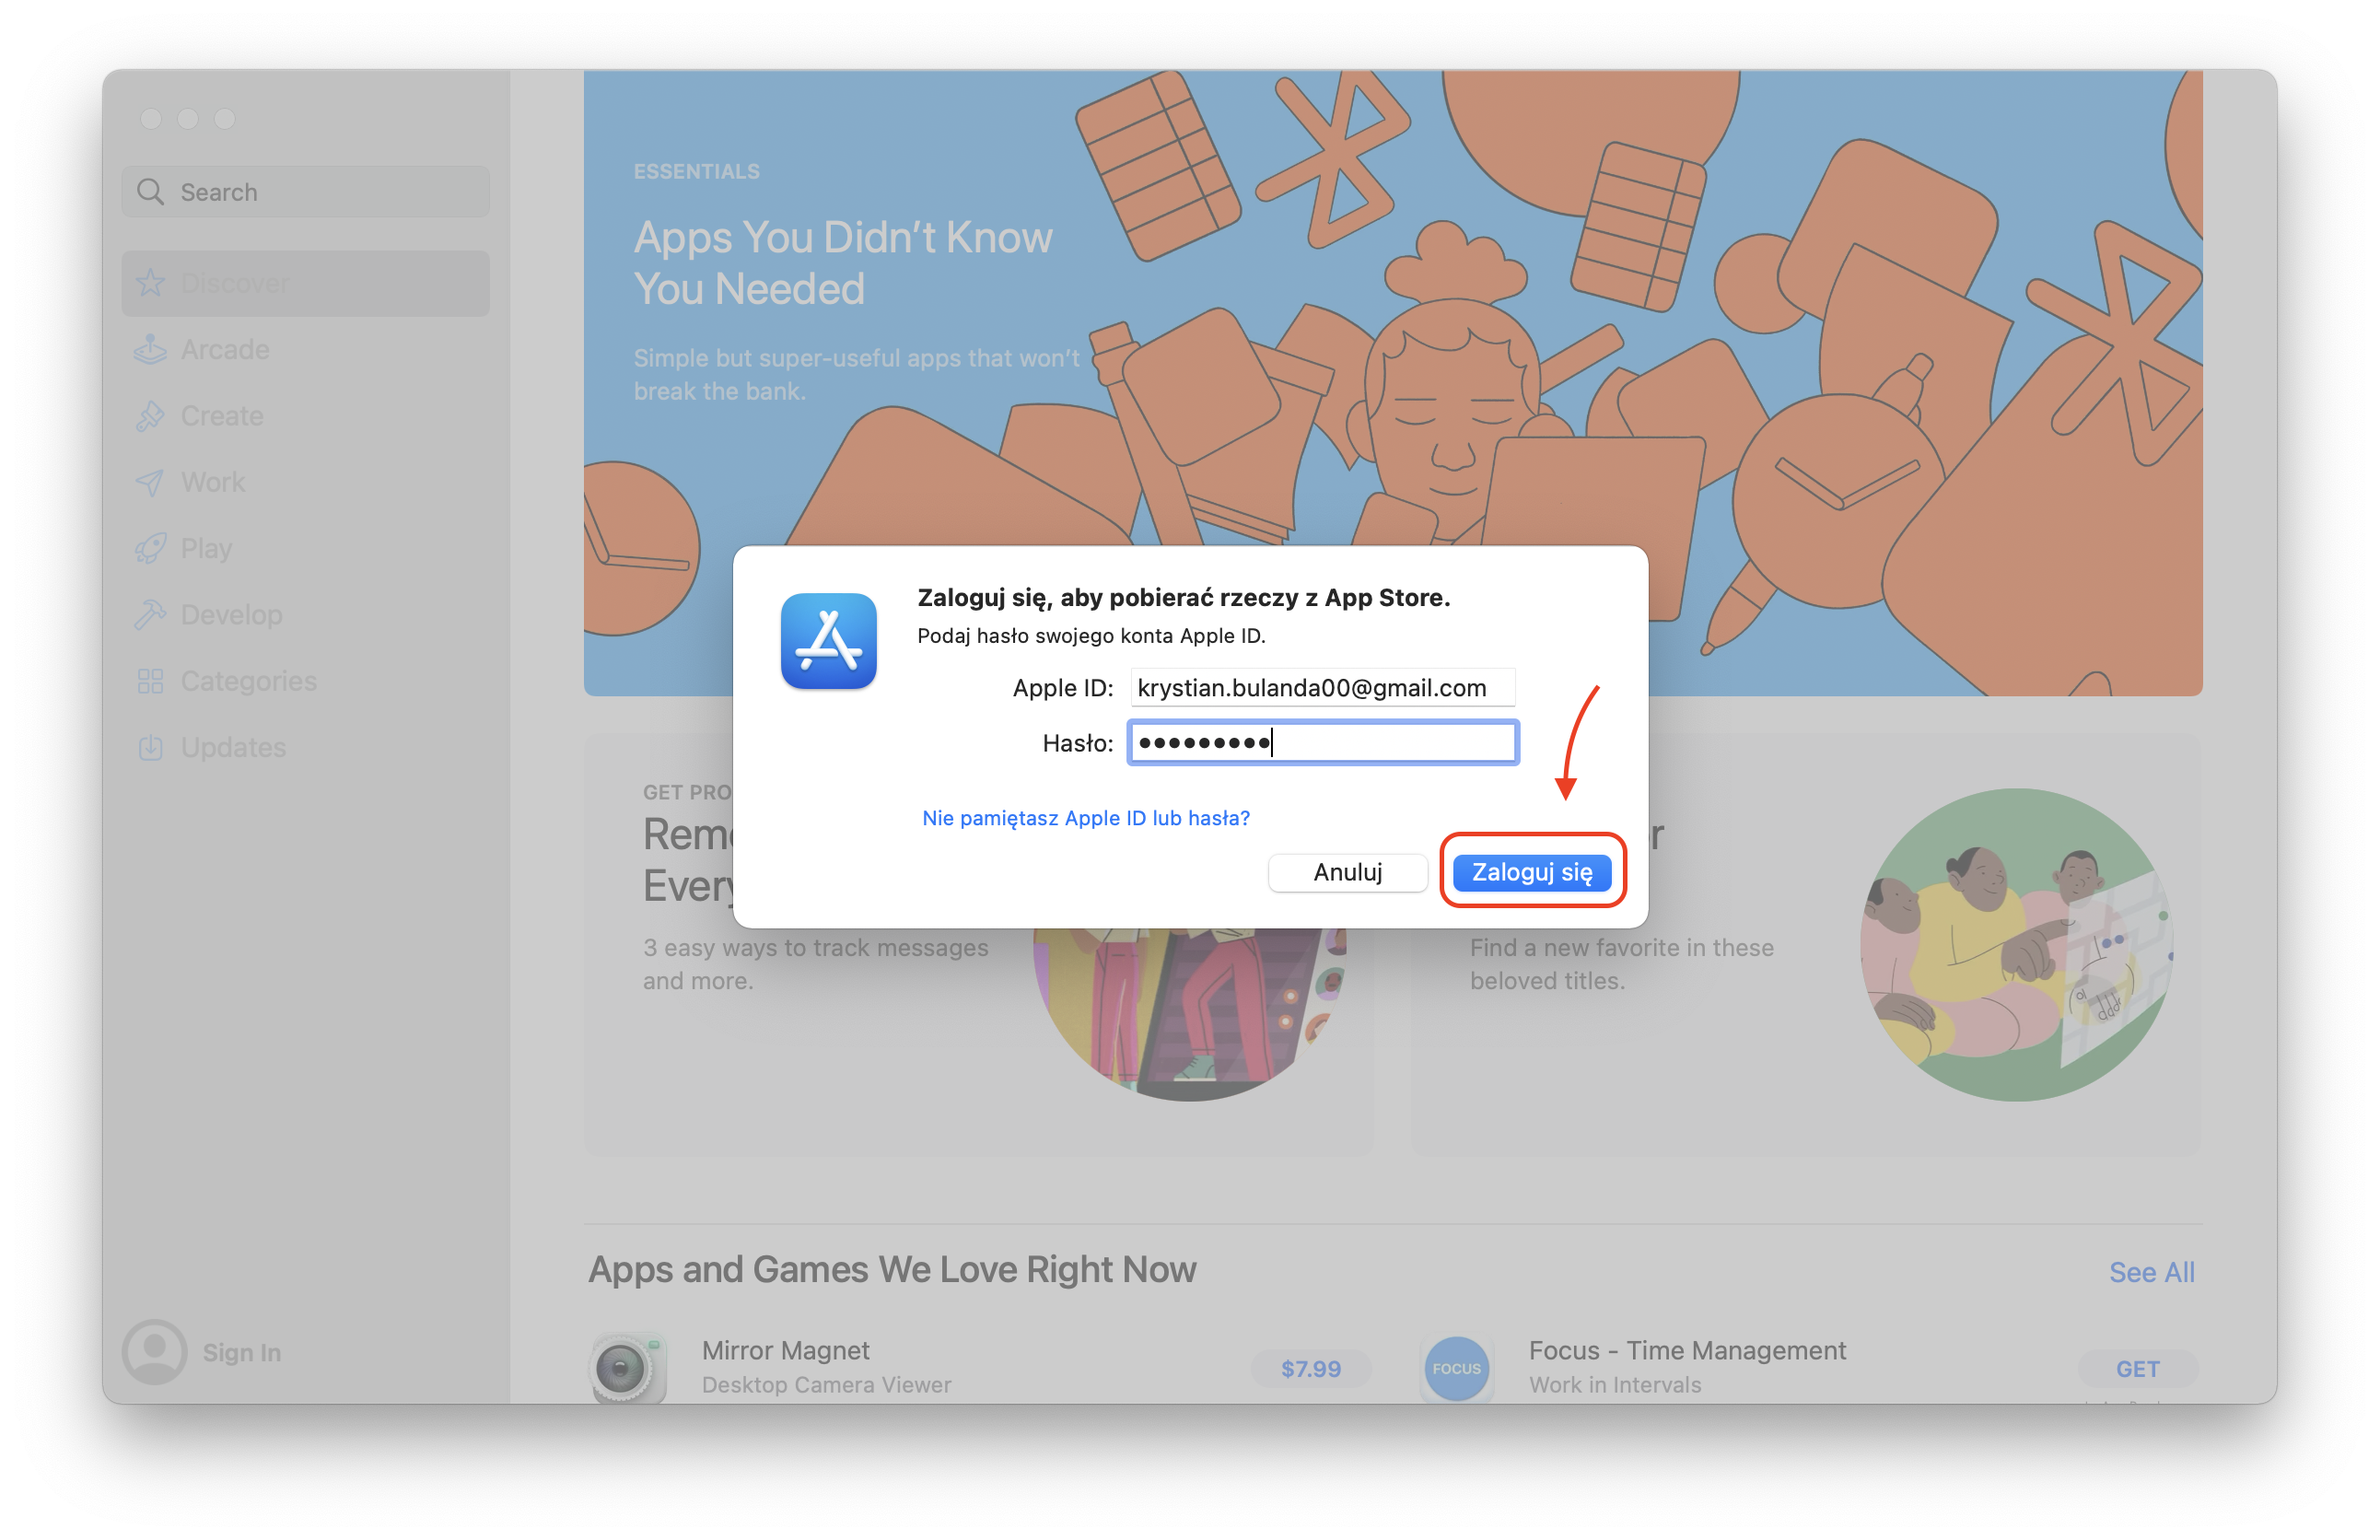
Task: Click the Develop hammer icon
Action: (x=150, y=615)
